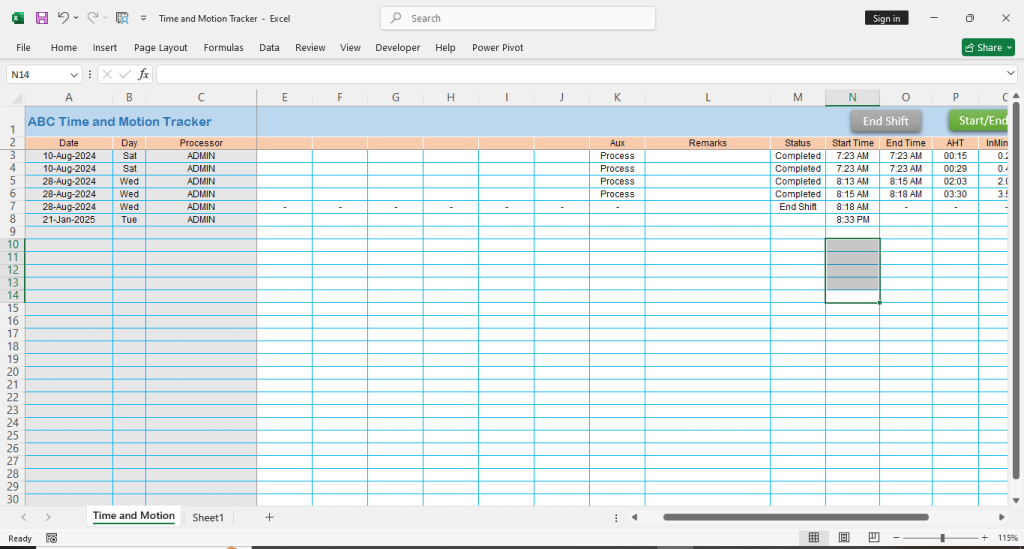The height and width of the screenshot is (549, 1024).
Task: Open the Formulas ribbon tab
Action: [x=223, y=47]
